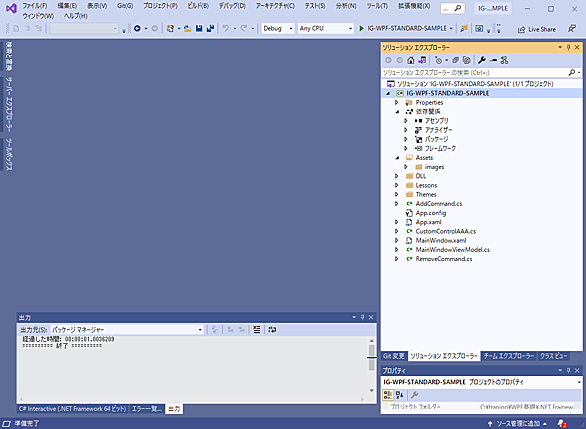Click the add to source control status item
Image resolution: width=586 pixels, height=429 pixels.
tap(518, 423)
